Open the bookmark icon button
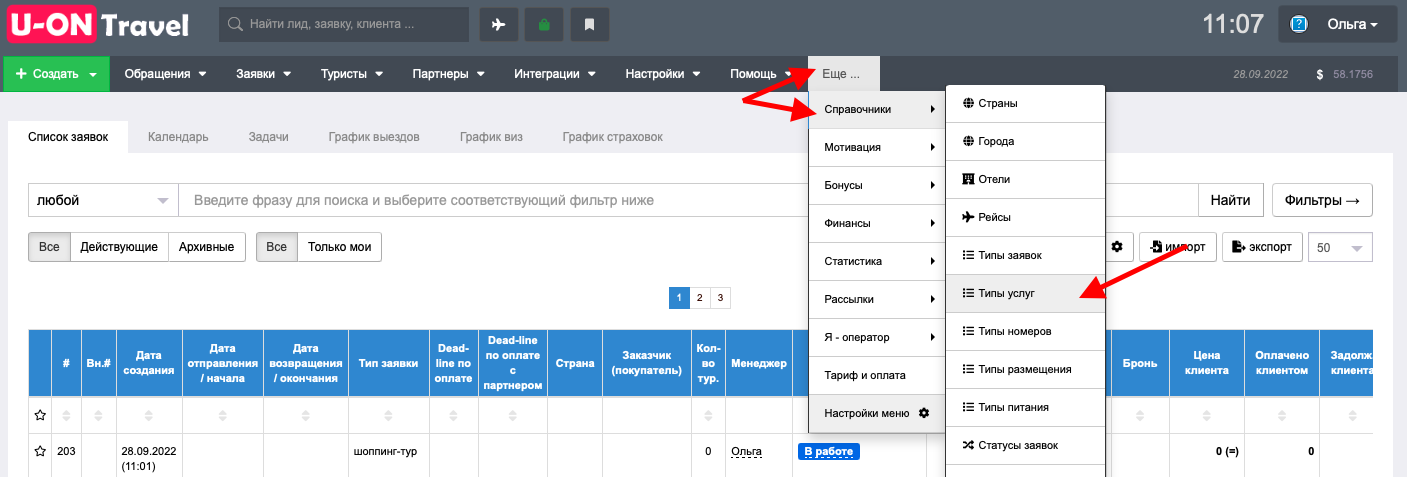The width and height of the screenshot is (1407, 477). click(x=590, y=25)
